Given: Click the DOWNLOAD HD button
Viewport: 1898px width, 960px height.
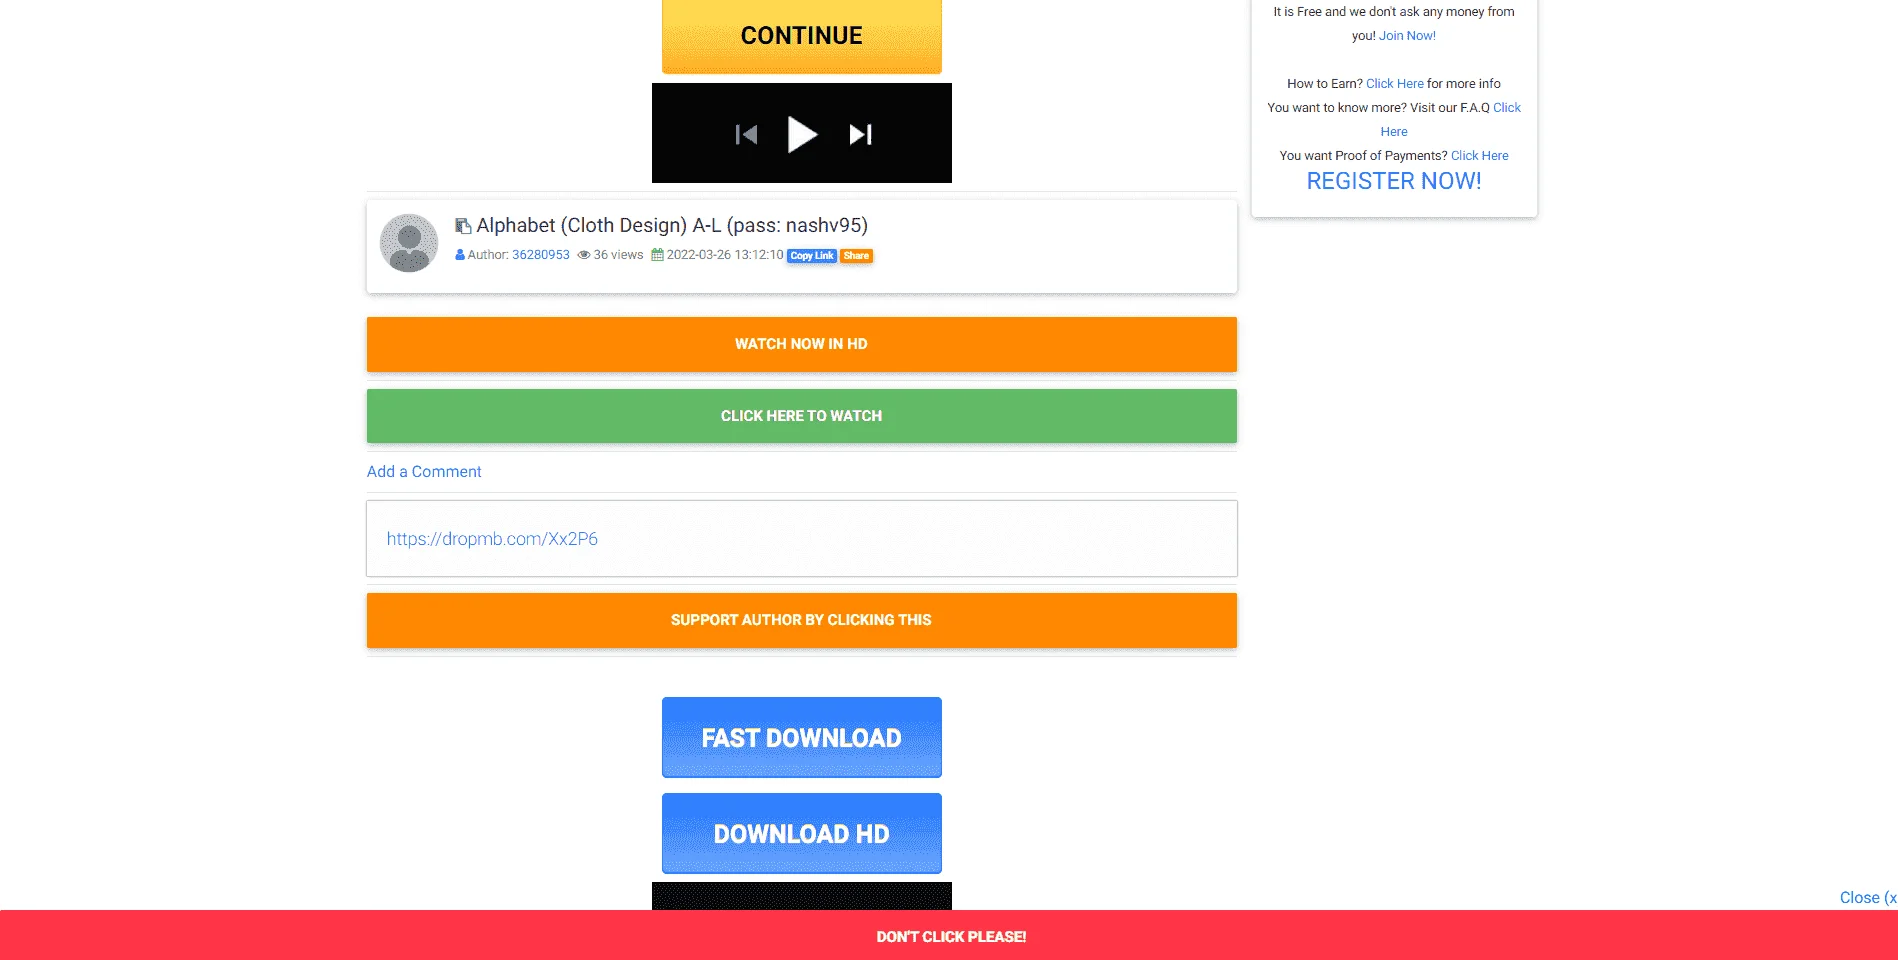Looking at the screenshot, I should click(801, 833).
